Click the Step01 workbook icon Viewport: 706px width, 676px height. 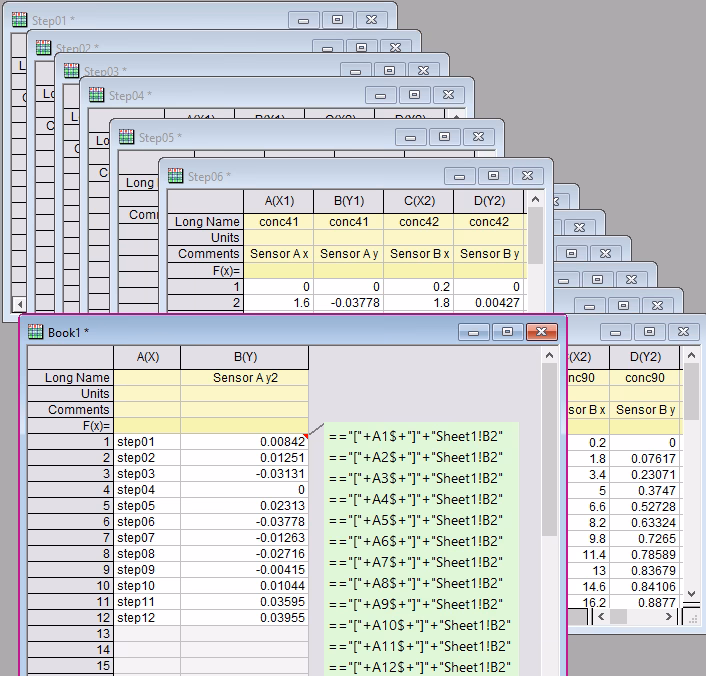coord(19,19)
